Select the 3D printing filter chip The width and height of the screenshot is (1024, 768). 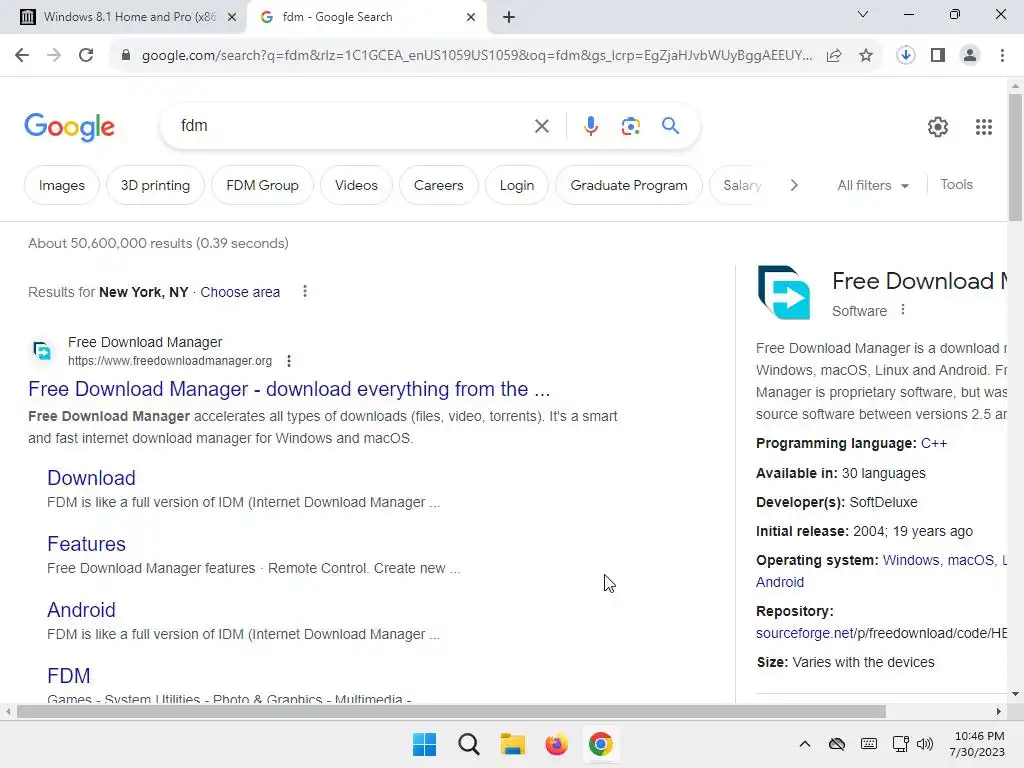click(x=155, y=185)
